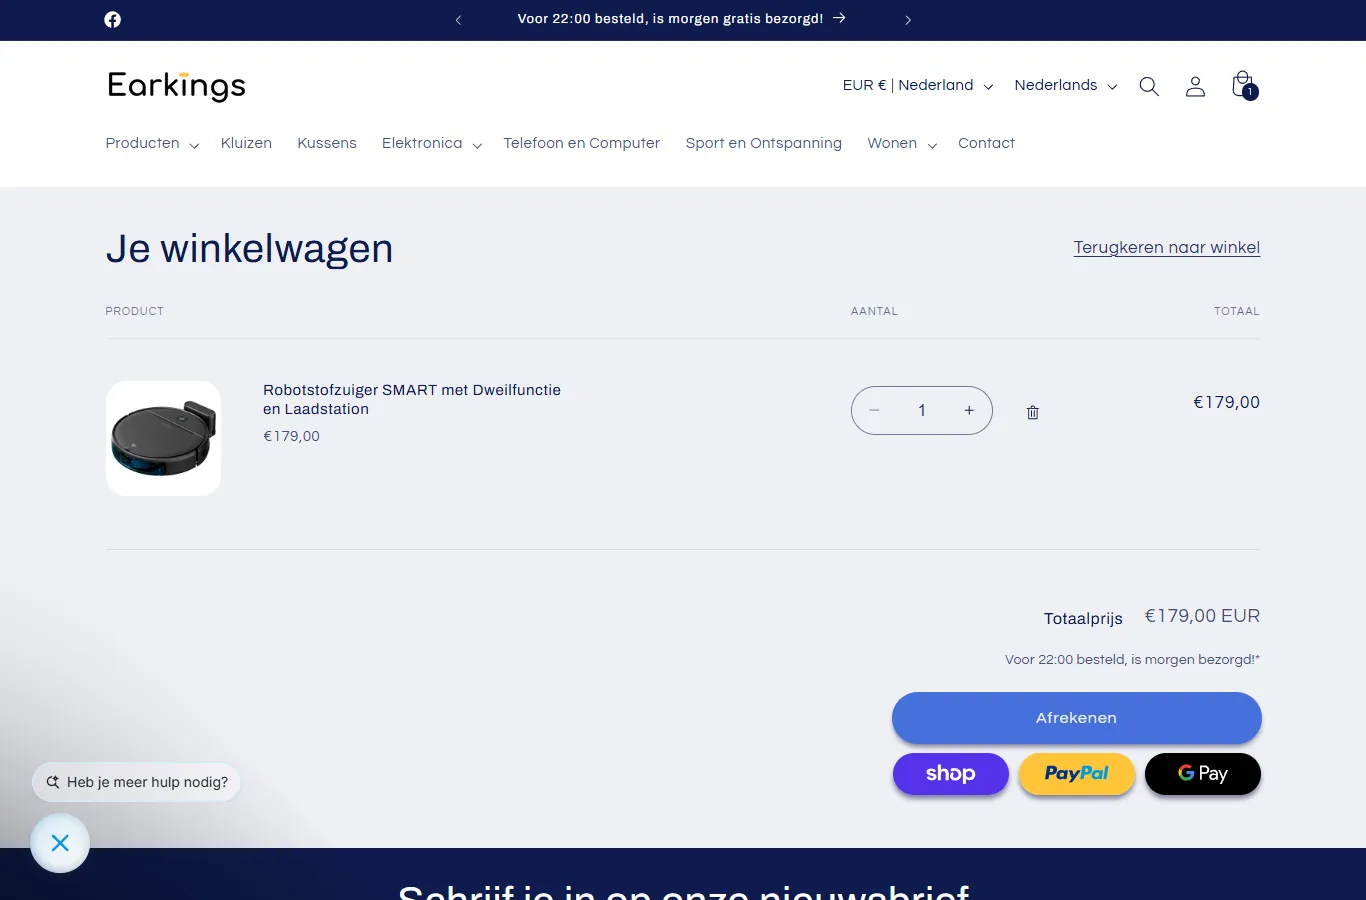1366x900 pixels.
Task: Click the quantity input field
Action: (922, 411)
